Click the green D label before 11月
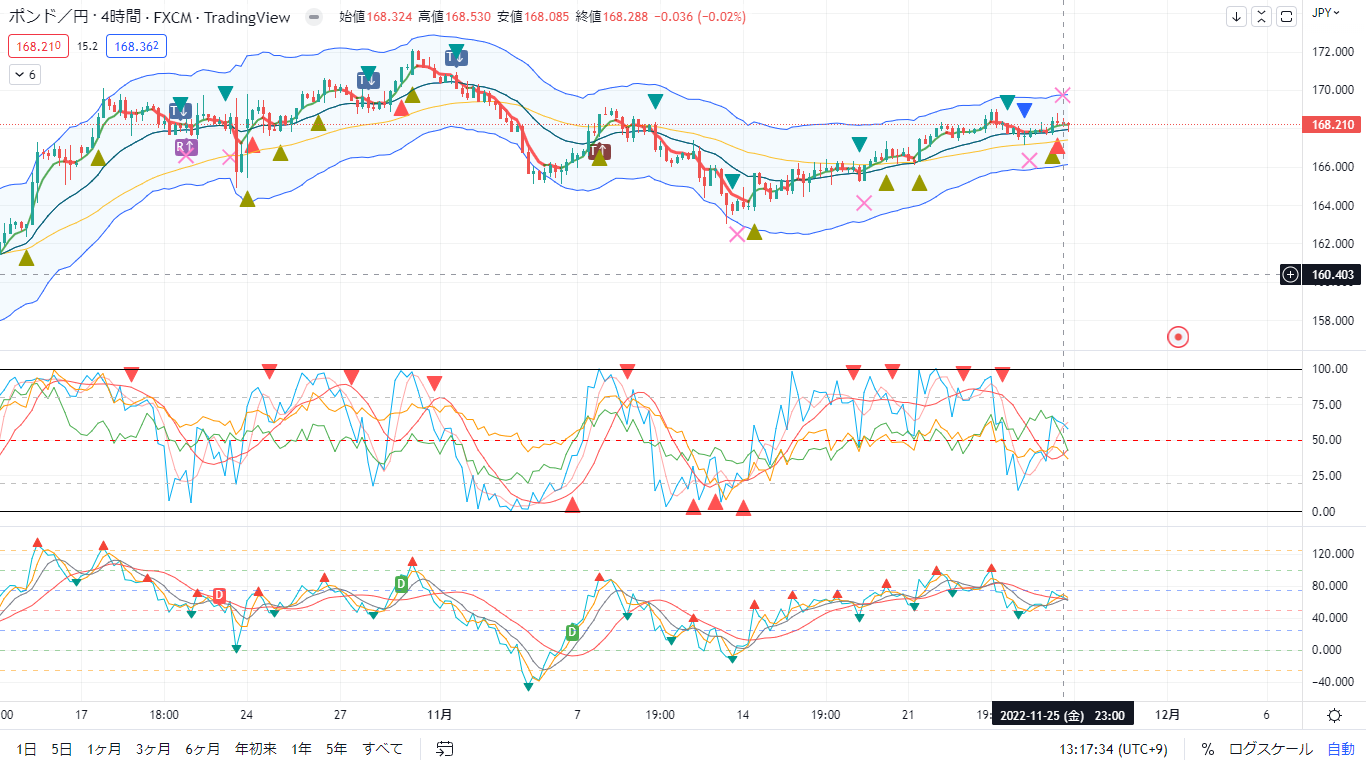 (x=401, y=583)
